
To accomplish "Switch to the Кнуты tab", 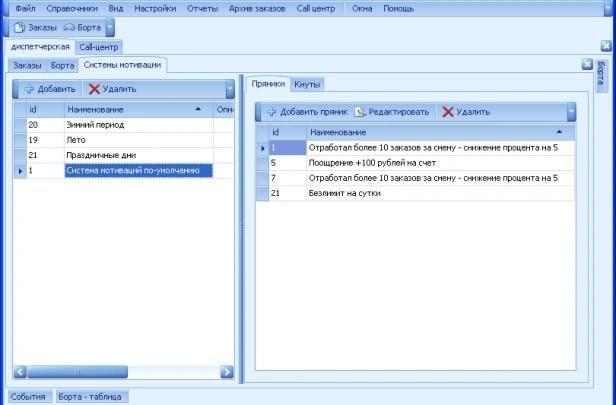I will (x=307, y=84).
